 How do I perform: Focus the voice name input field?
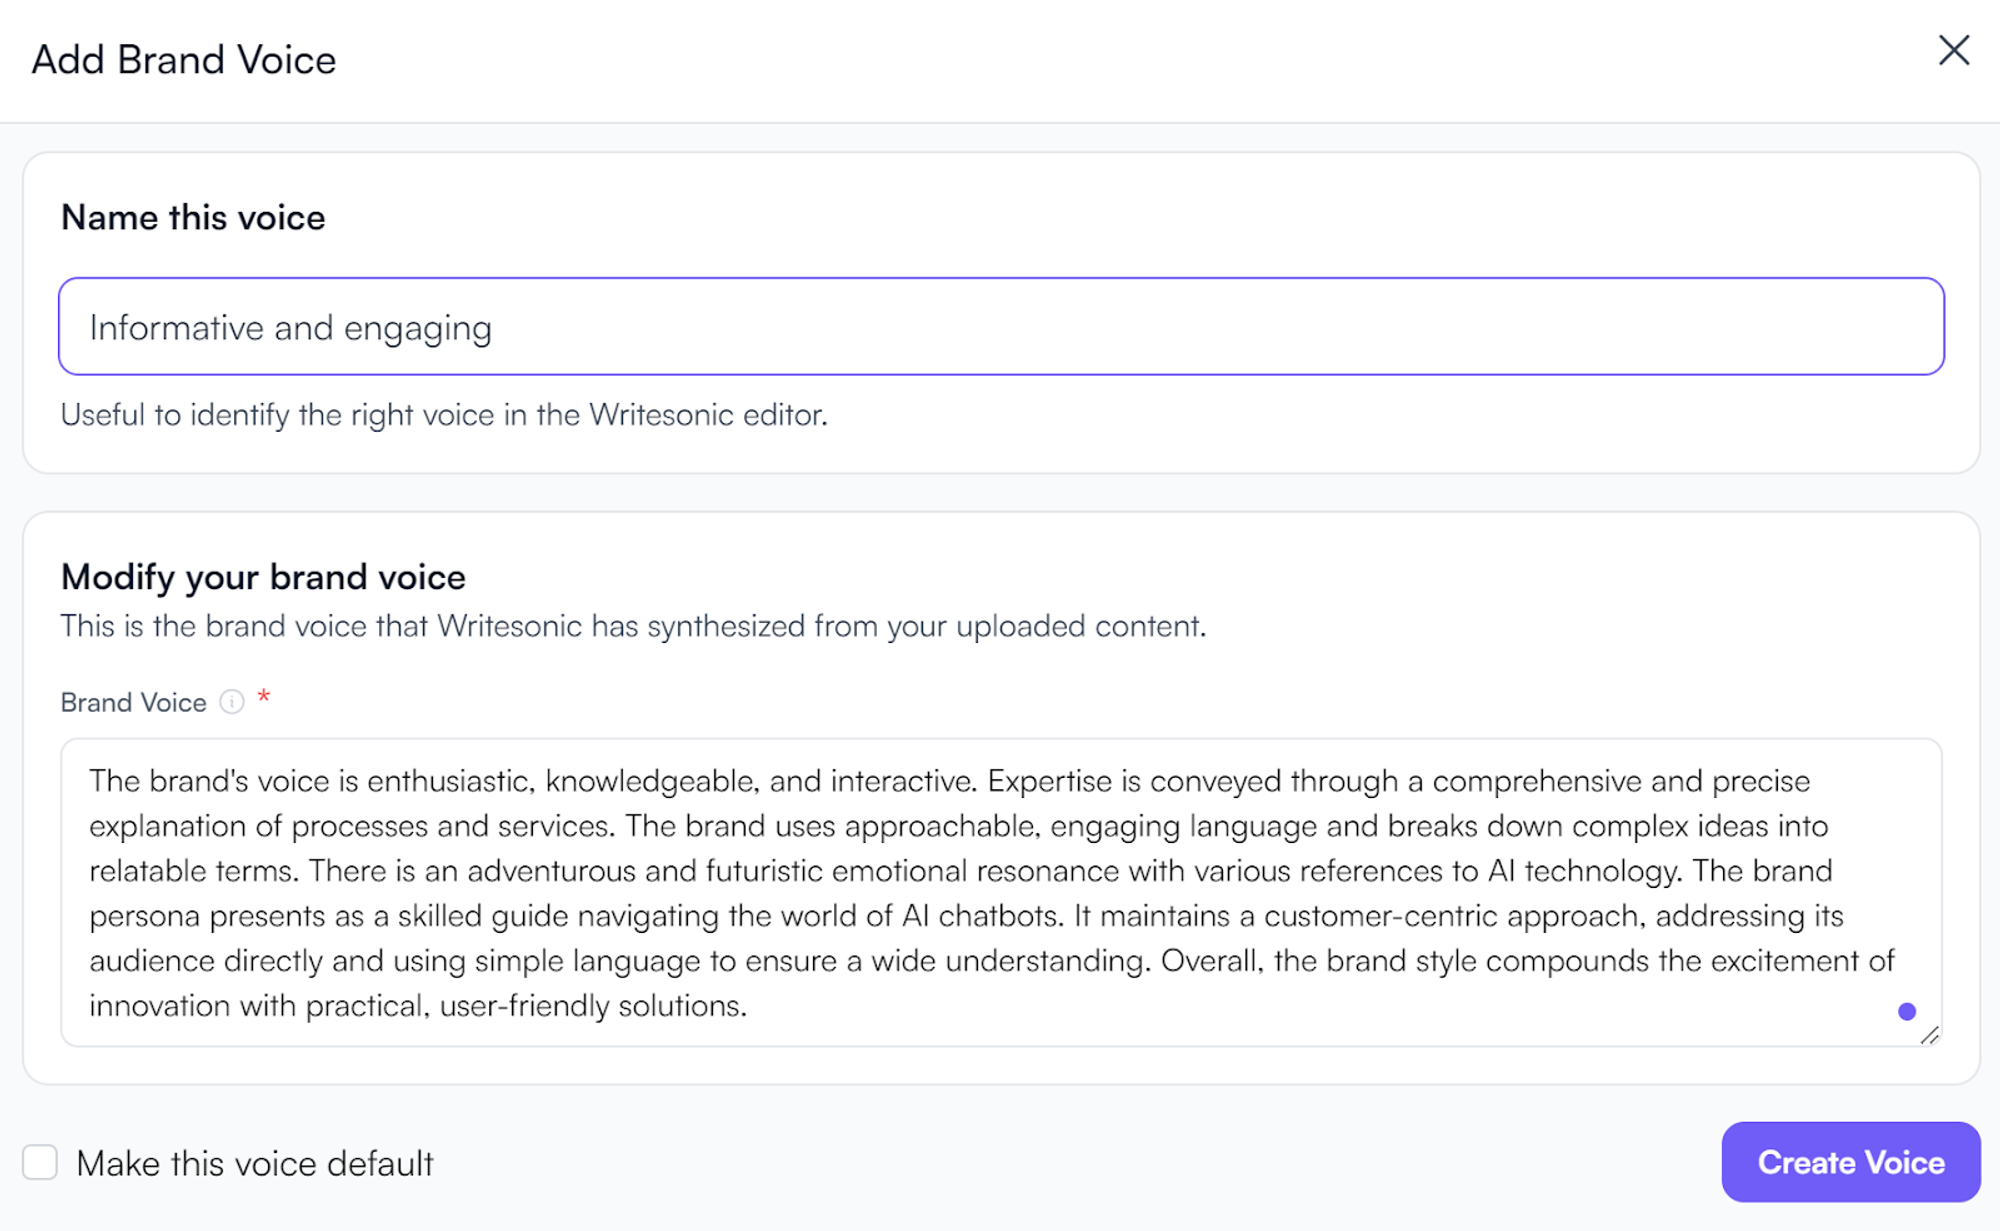(1000, 327)
